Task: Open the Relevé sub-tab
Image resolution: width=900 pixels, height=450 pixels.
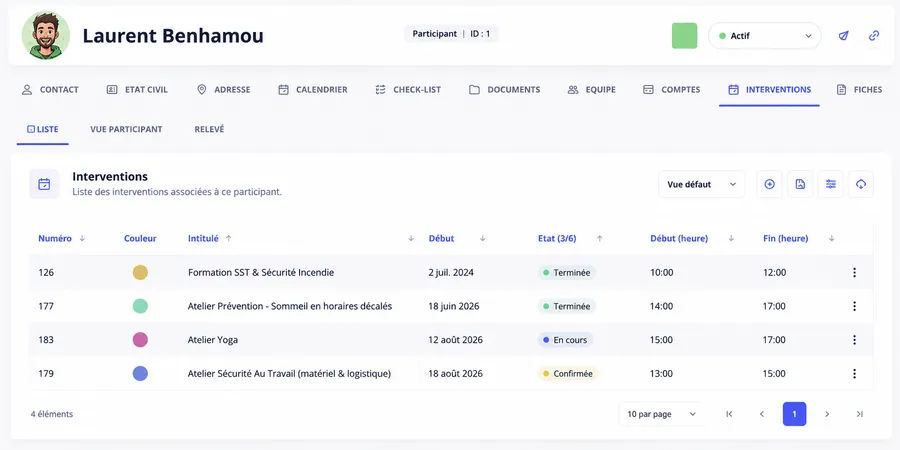Action: point(210,129)
